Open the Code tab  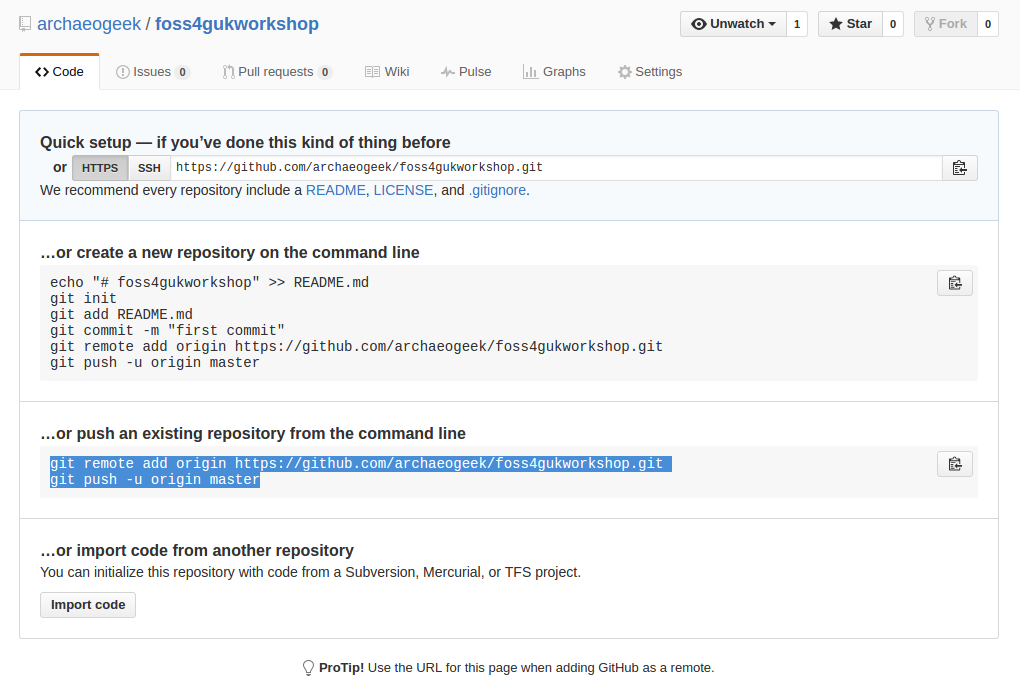point(59,72)
